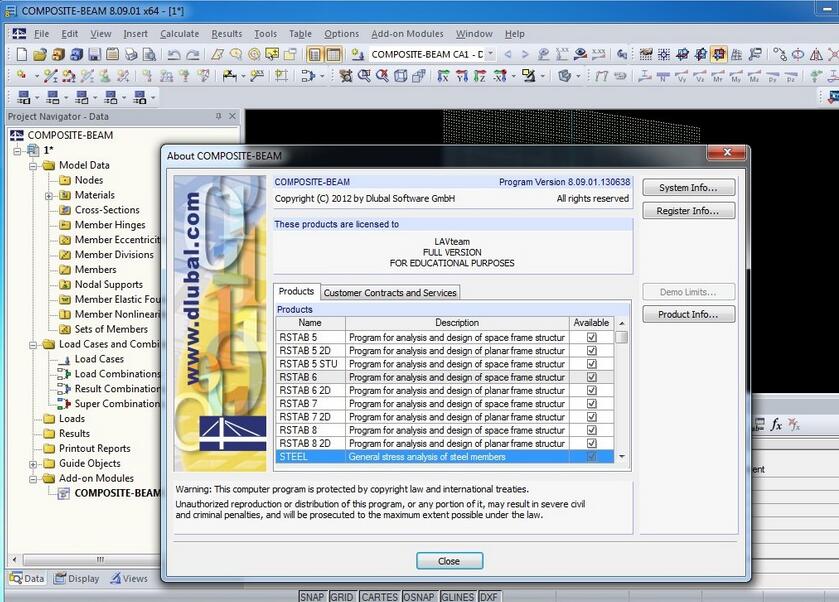The image size is (839, 602).
Task: Switch navigator to Display tab
Action: (x=78, y=578)
